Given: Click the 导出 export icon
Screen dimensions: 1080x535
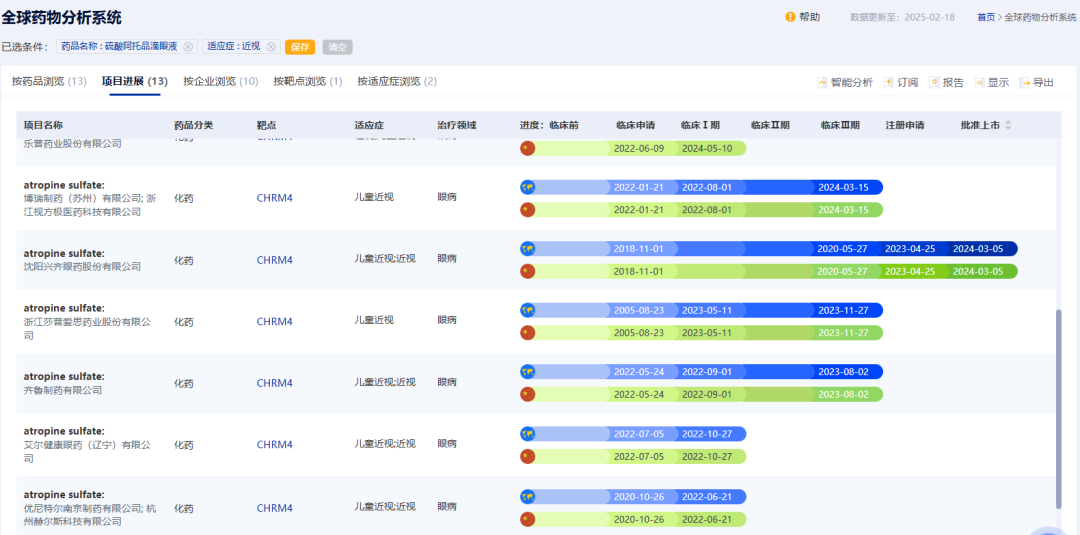Looking at the screenshot, I should click(1025, 83).
